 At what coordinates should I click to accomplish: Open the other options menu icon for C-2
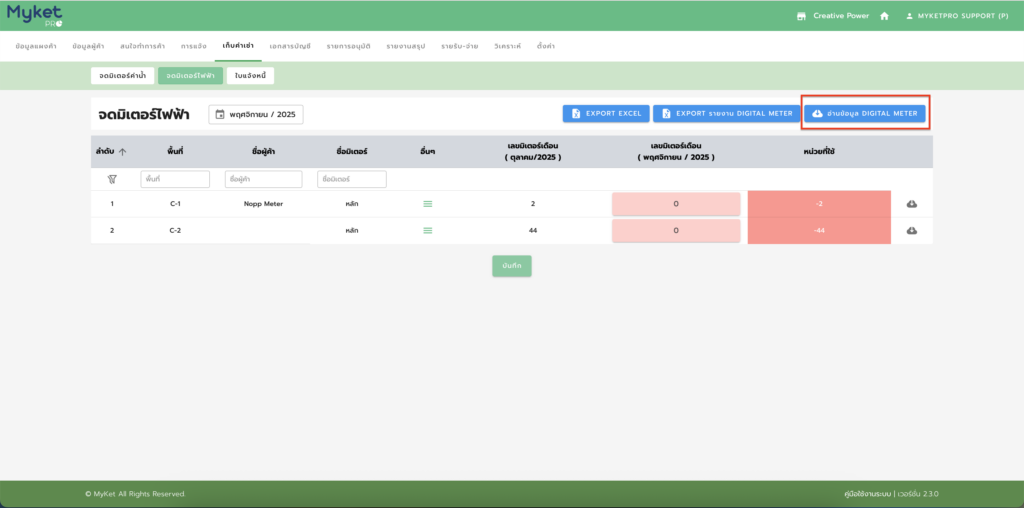[428, 230]
